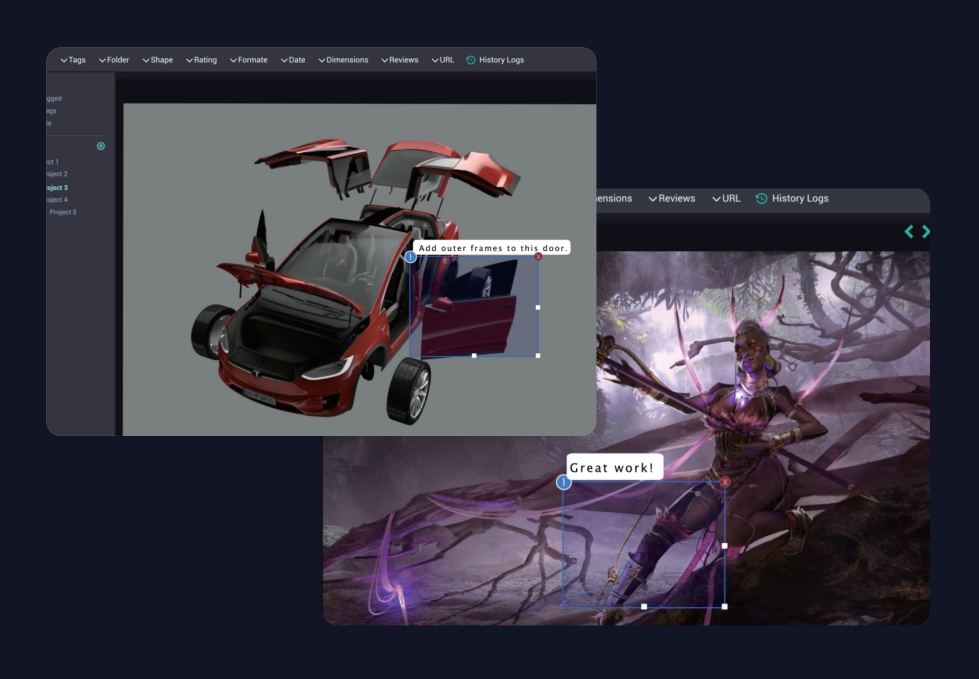Select the highlighted Project 3 entry
This screenshot has width=979, height=679.
coord(57,187)
